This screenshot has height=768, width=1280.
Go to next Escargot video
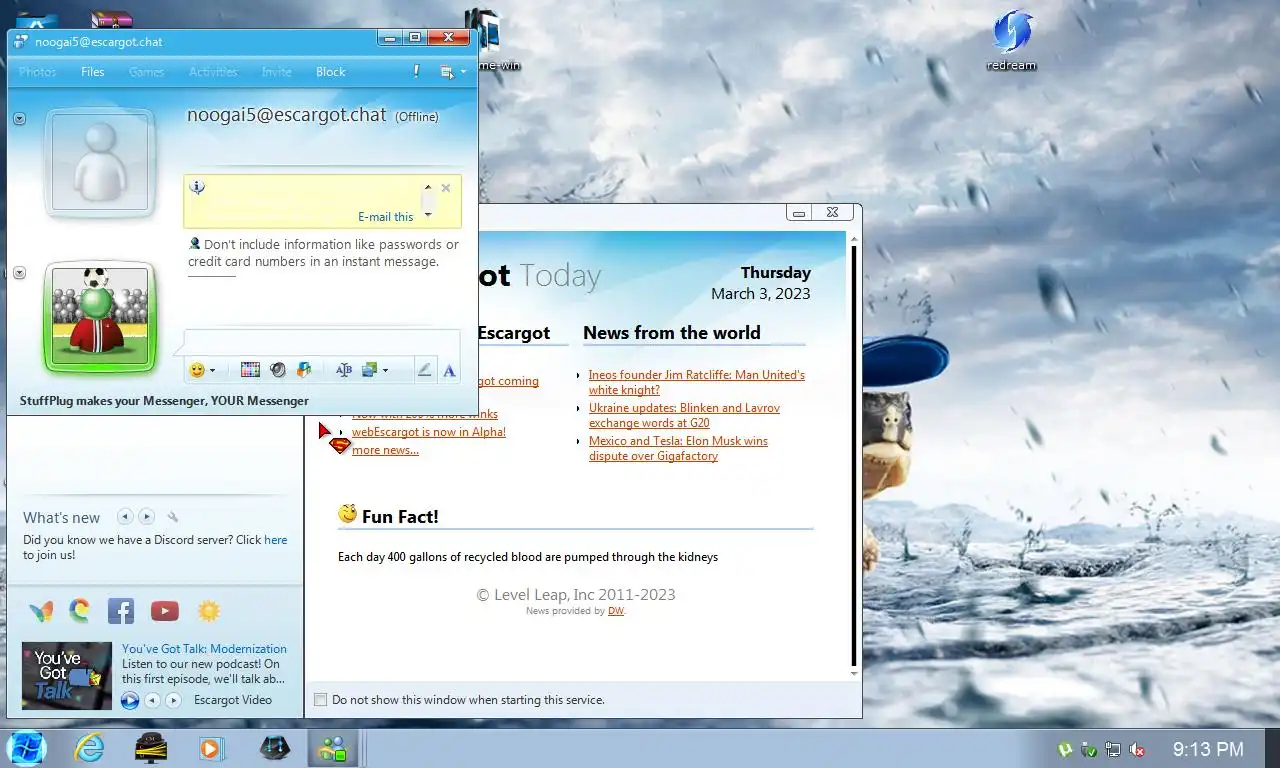point(174,700)
